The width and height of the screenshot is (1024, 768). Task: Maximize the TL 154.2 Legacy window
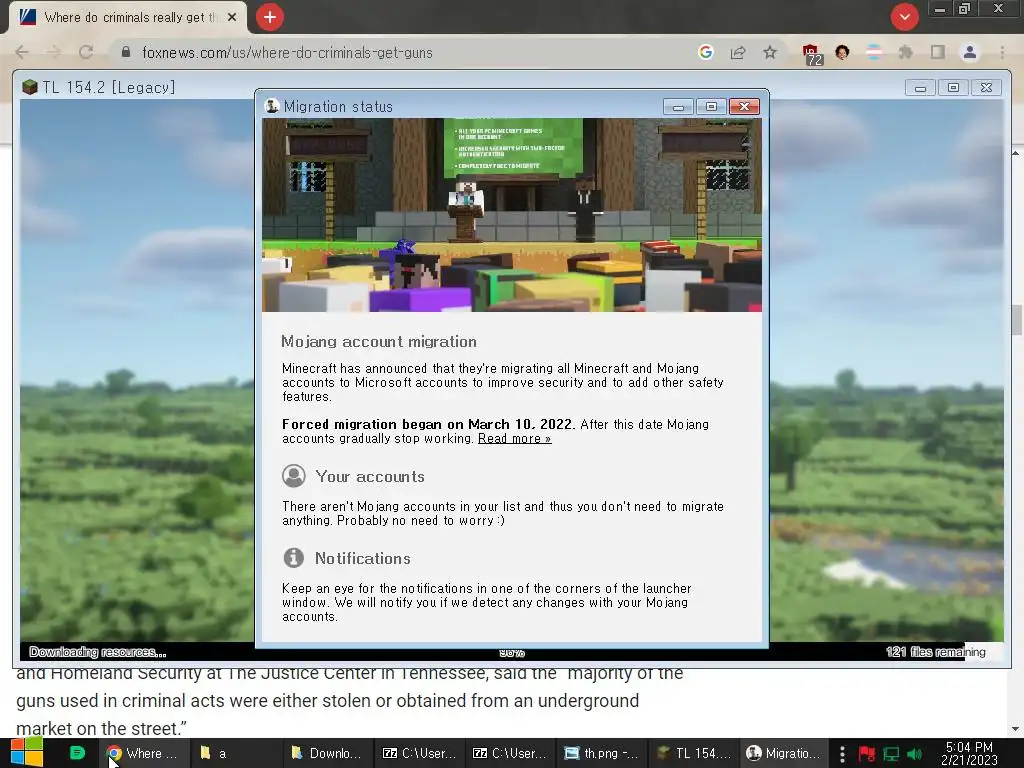(953, 88)
